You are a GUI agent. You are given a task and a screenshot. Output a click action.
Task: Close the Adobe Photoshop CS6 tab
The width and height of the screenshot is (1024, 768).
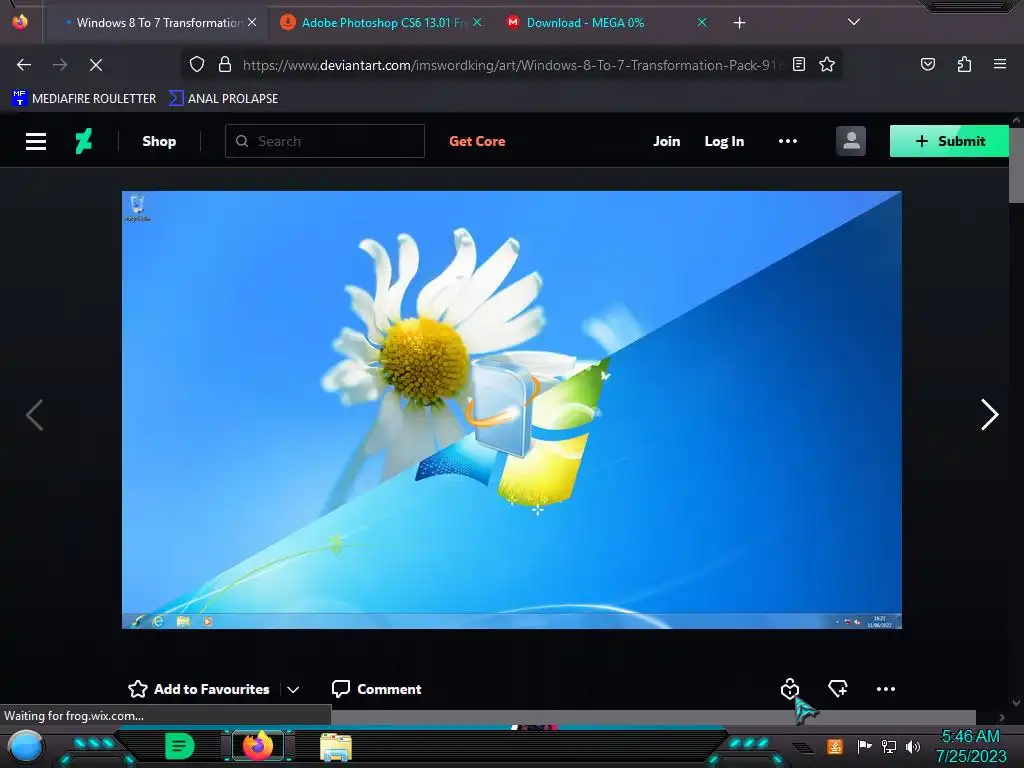(477, 22)
